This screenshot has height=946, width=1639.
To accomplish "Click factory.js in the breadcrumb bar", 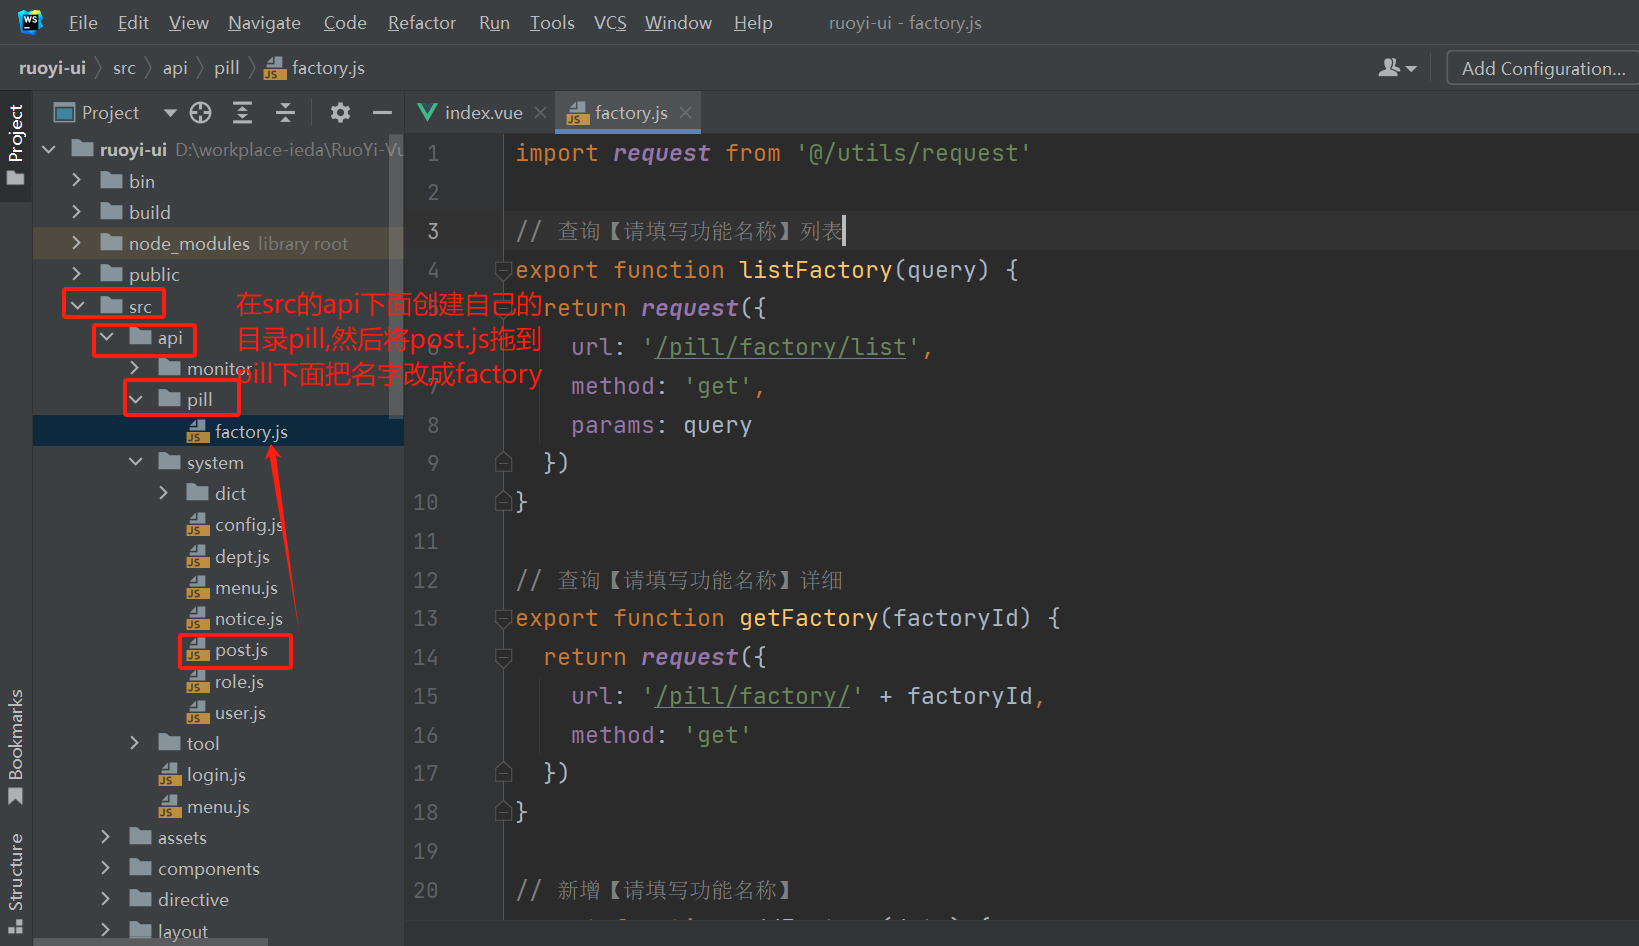I will [x=315, y=68].
